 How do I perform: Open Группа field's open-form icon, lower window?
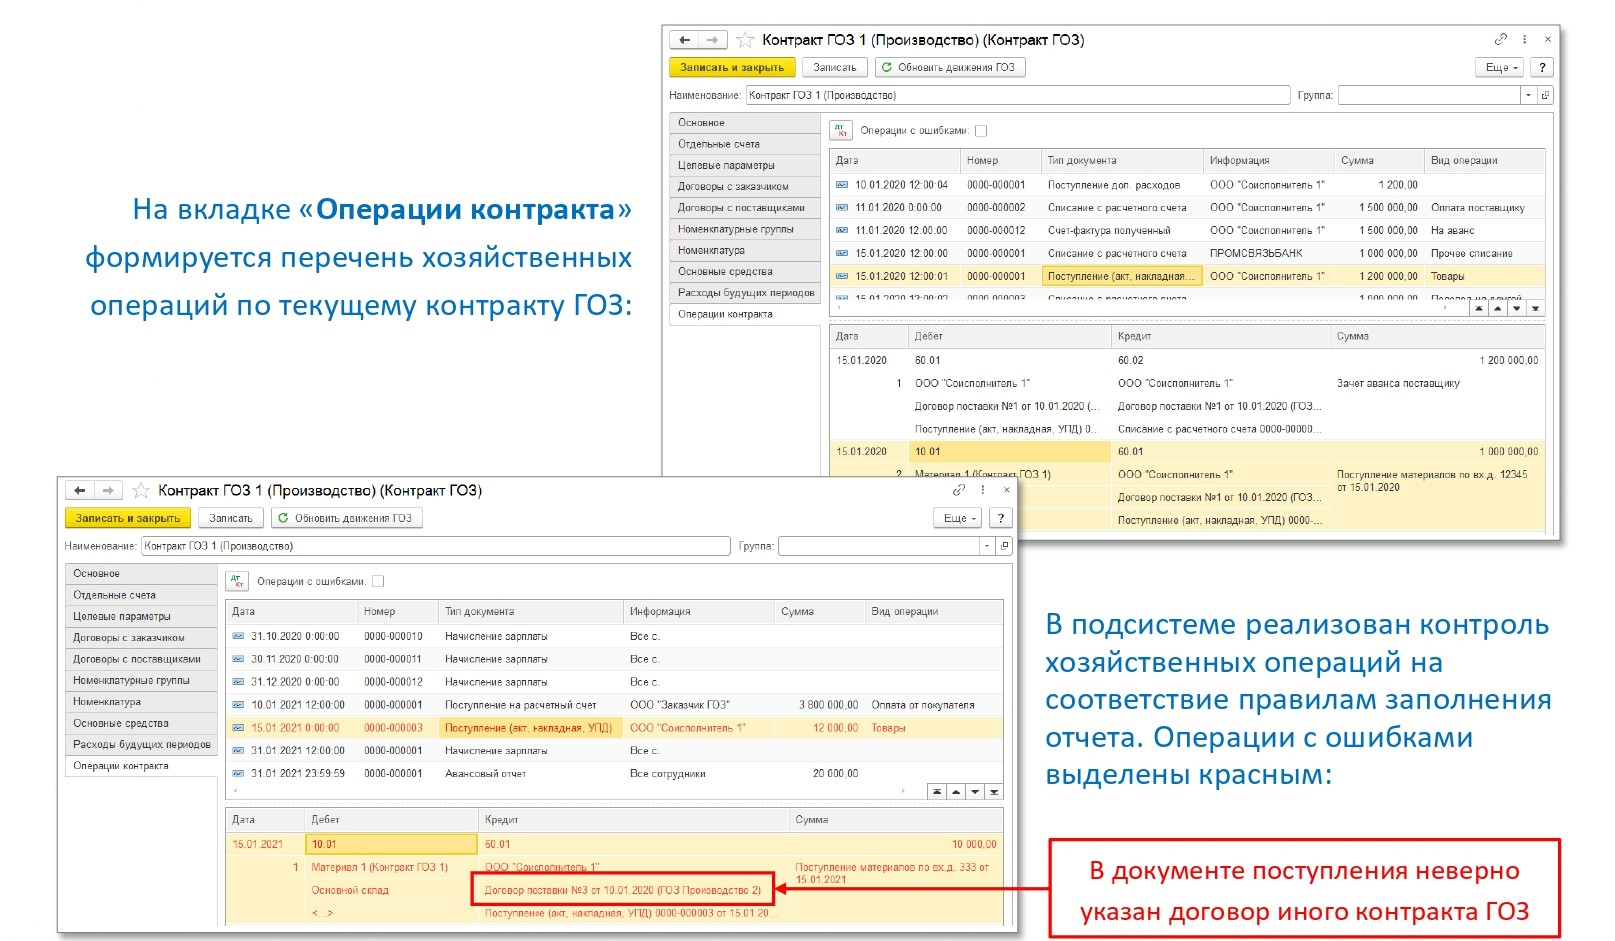[x=1004, y=546]
